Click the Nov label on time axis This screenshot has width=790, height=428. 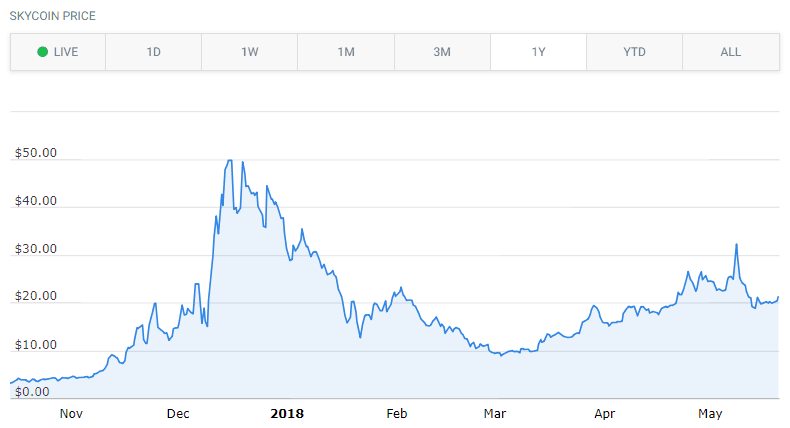71,414
